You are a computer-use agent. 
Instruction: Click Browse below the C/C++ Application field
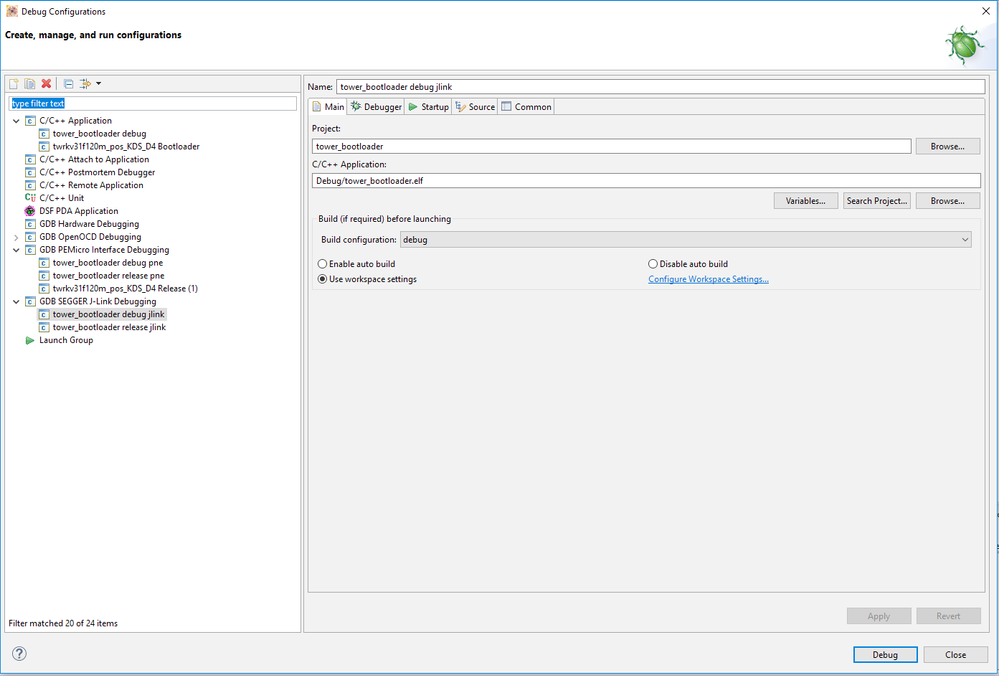[x=947, y=201]
